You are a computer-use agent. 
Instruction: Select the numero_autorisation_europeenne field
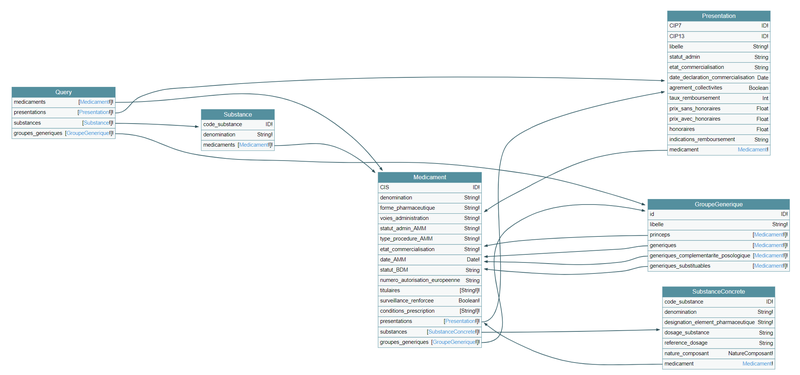click(430, 280)
